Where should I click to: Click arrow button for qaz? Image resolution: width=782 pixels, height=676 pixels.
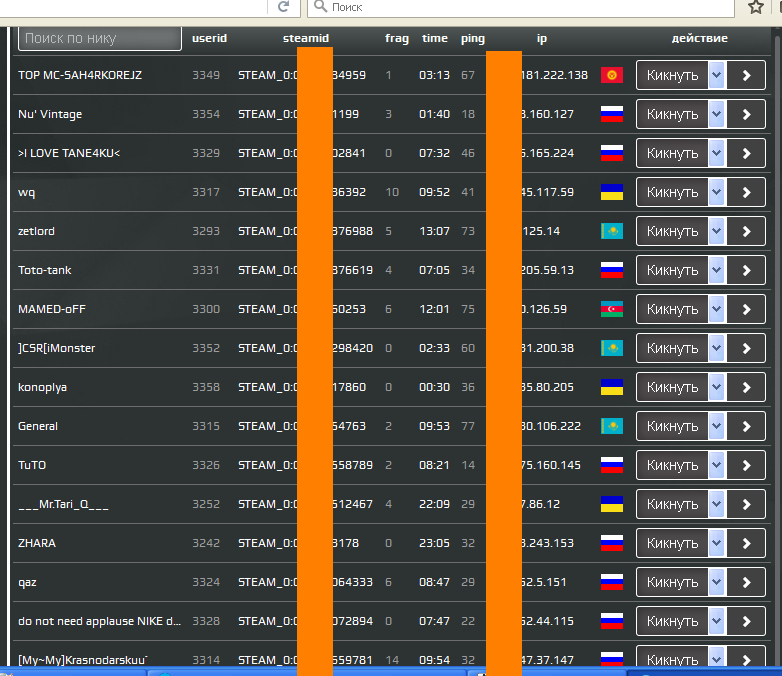746,582
